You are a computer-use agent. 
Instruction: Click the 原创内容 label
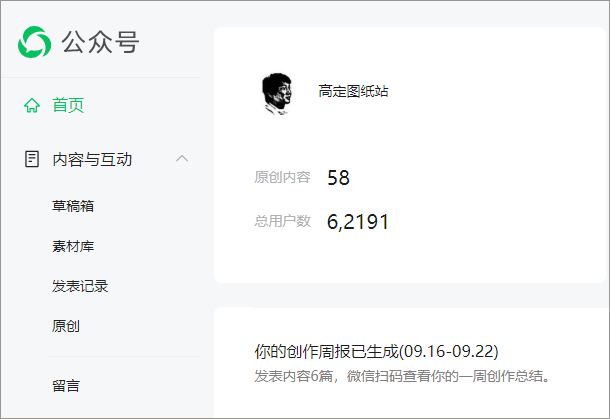click(x=282, y=178)
